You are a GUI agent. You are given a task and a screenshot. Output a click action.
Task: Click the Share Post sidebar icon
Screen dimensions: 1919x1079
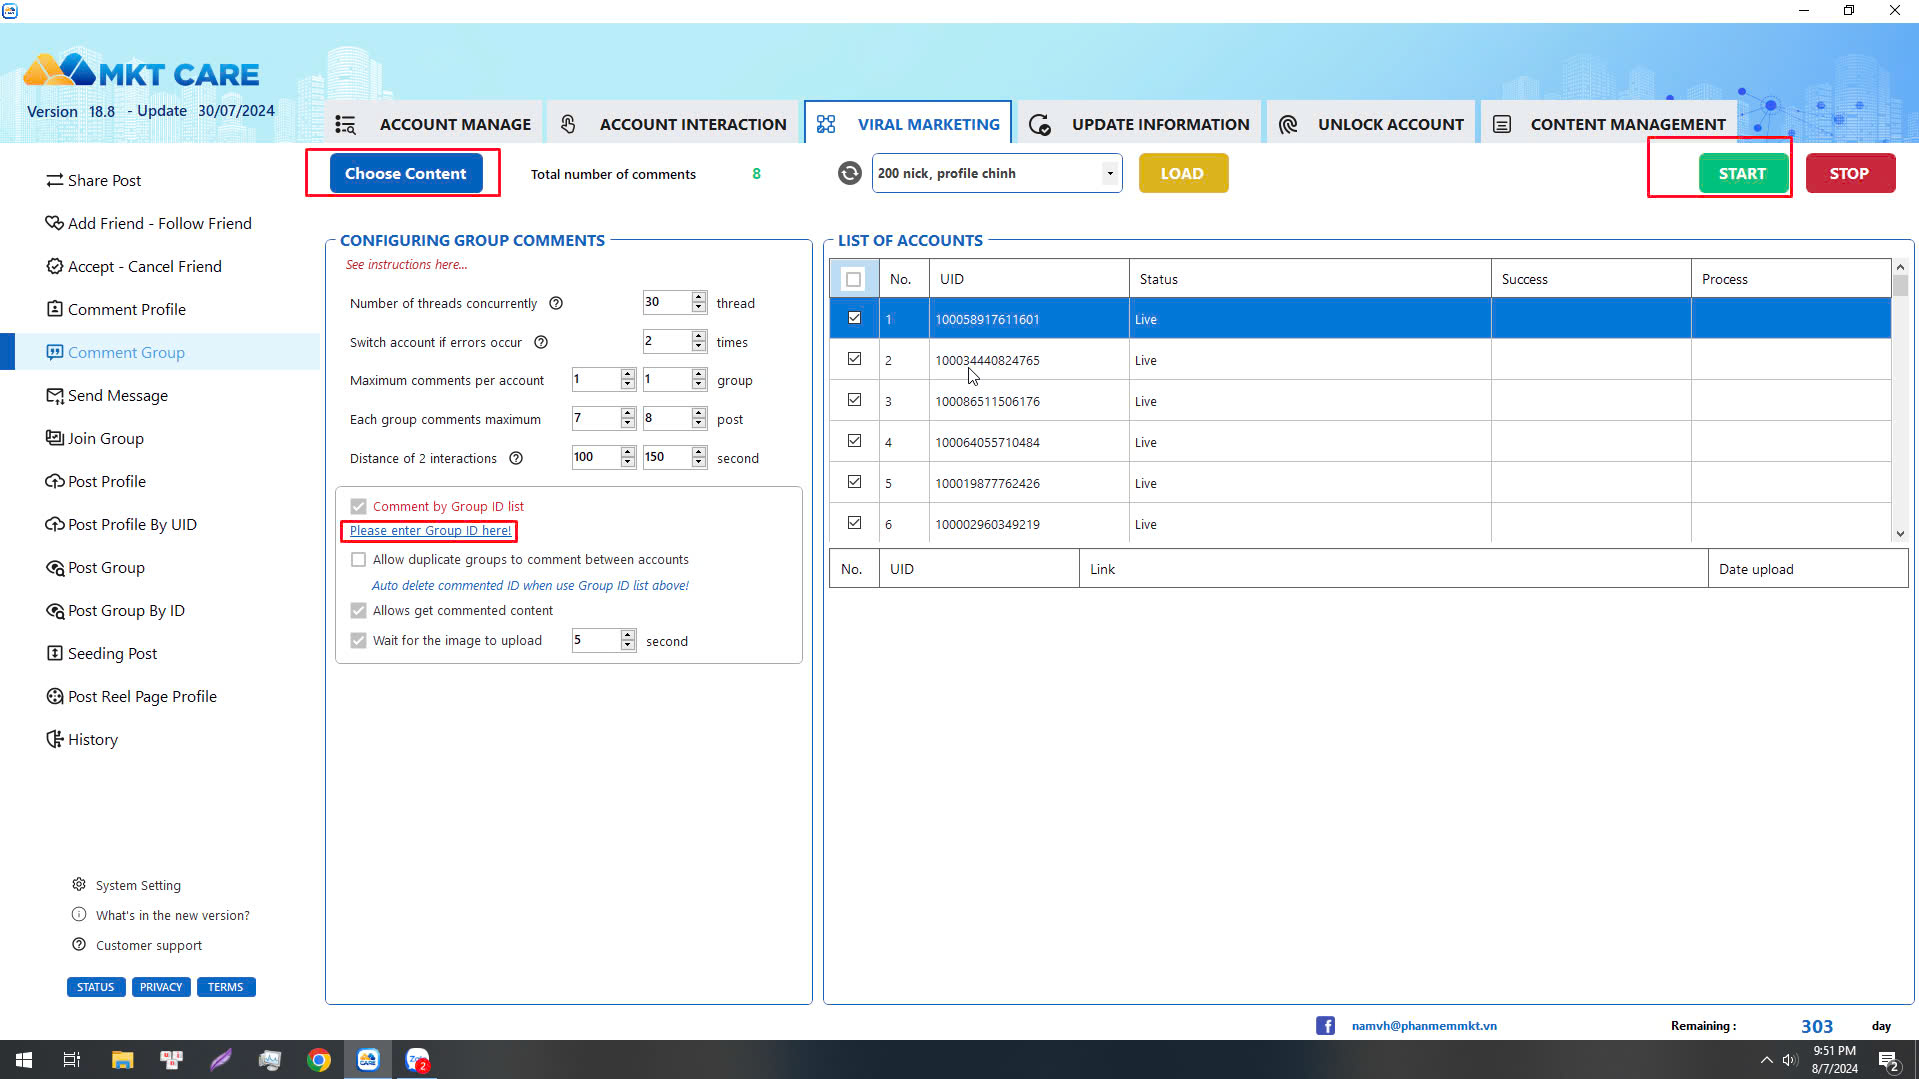(x=54, y=180)
